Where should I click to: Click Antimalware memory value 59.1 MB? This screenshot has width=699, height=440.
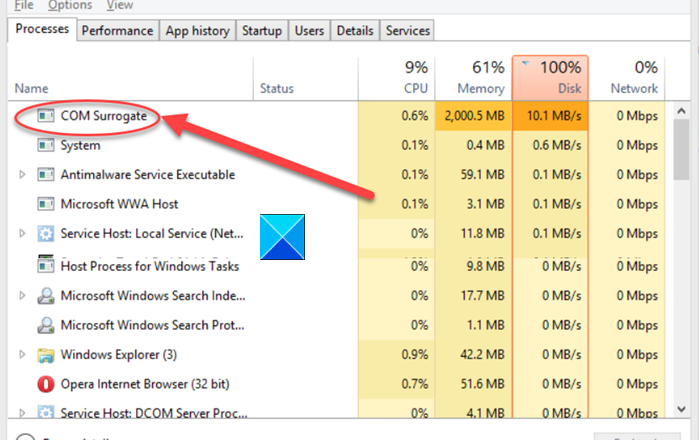point(482,175)
